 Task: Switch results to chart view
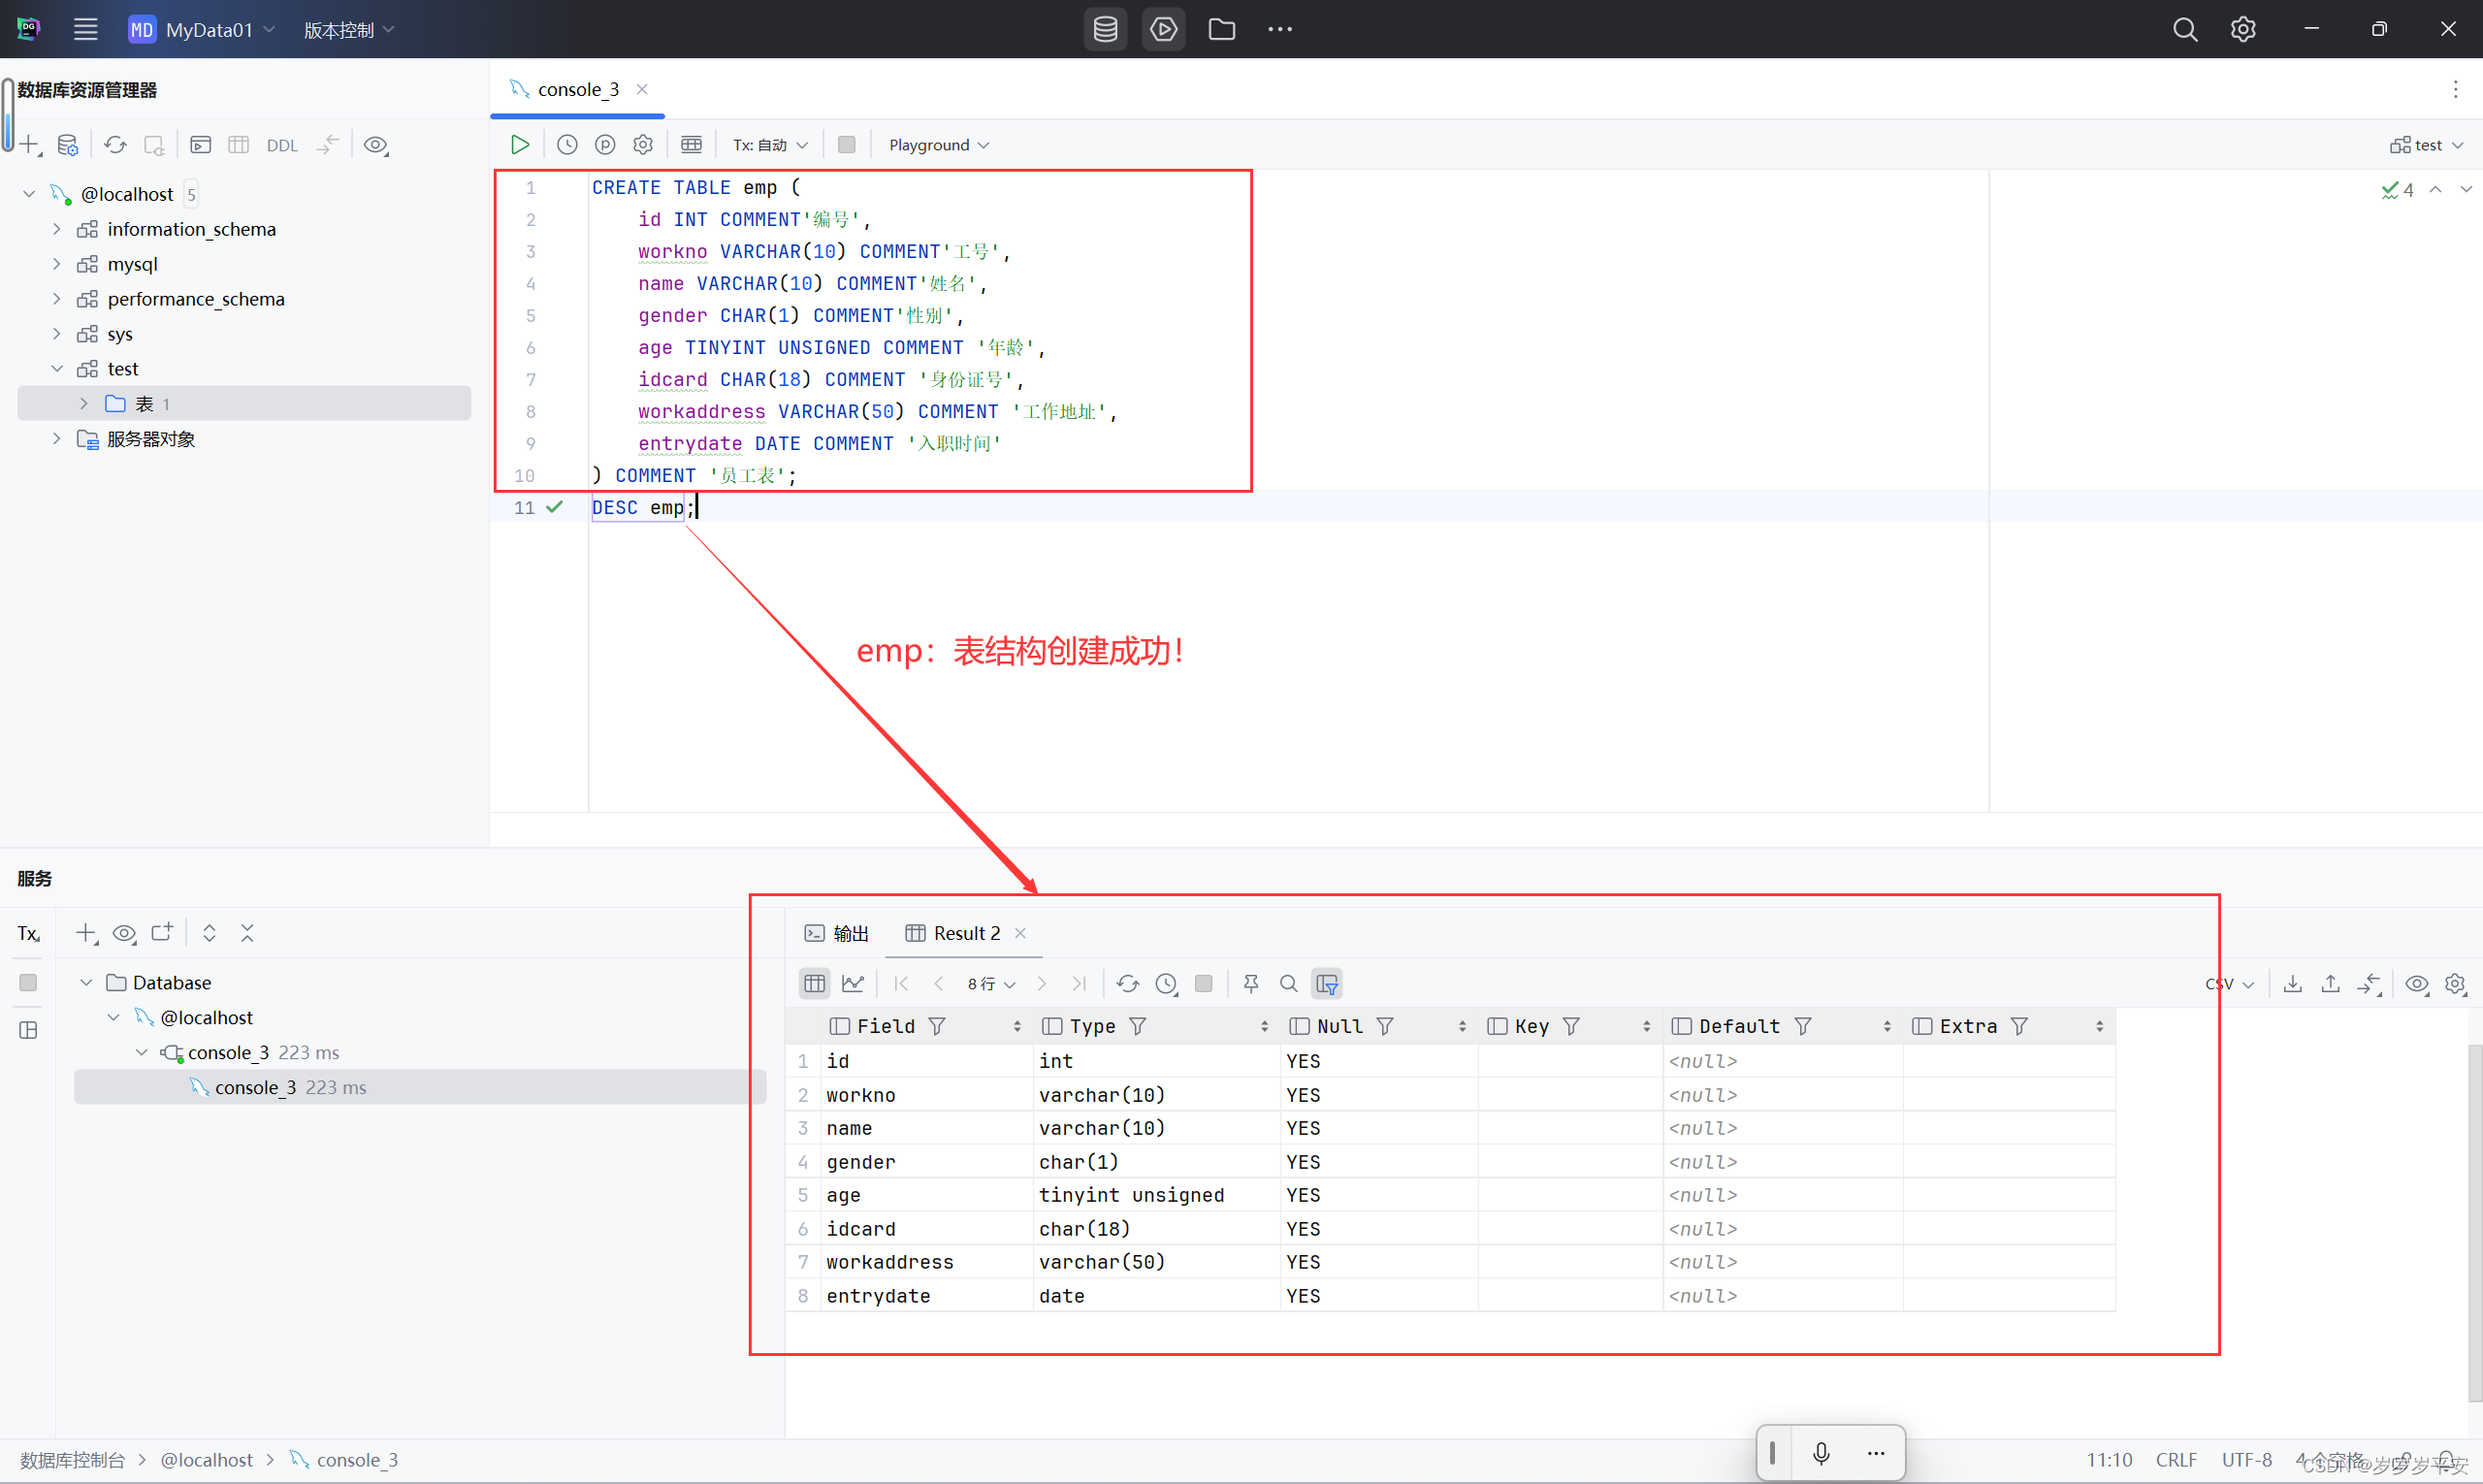[853, 984]
